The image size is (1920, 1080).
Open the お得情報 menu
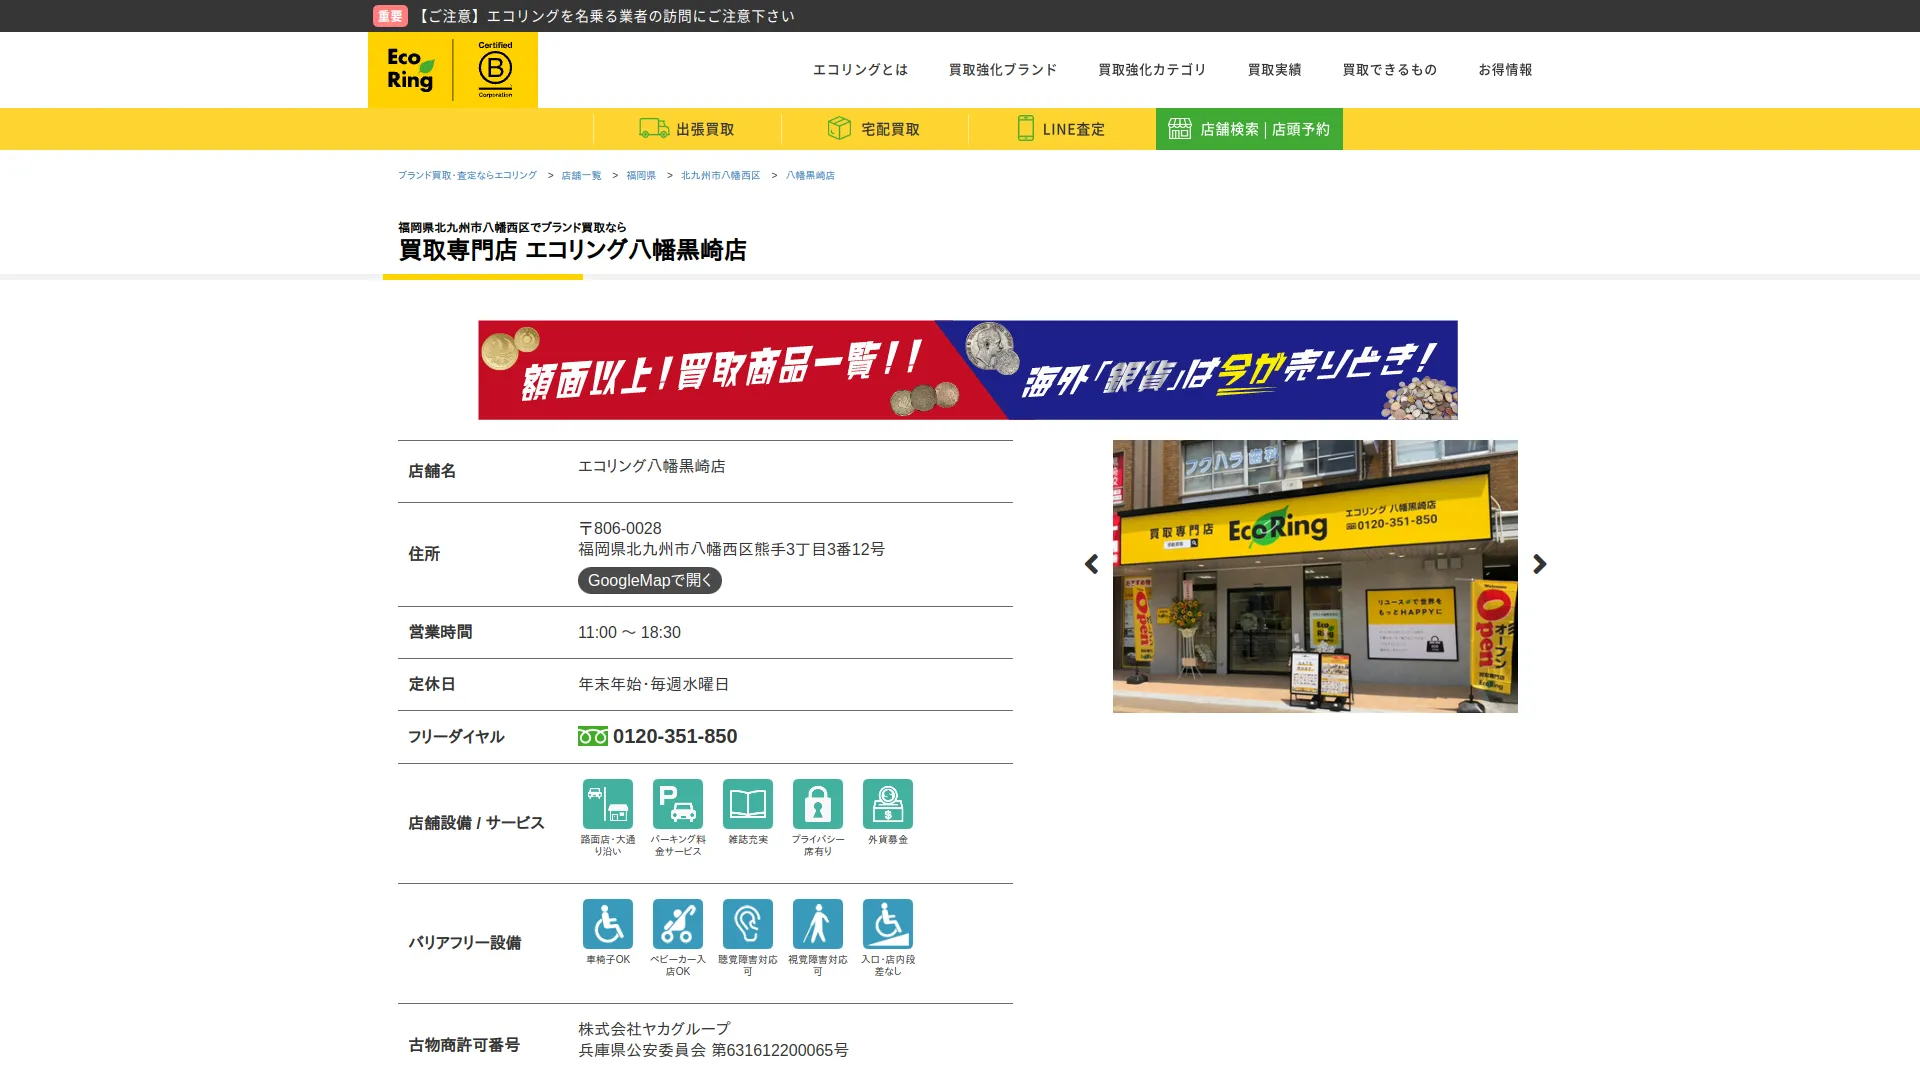coord(1505,70)
